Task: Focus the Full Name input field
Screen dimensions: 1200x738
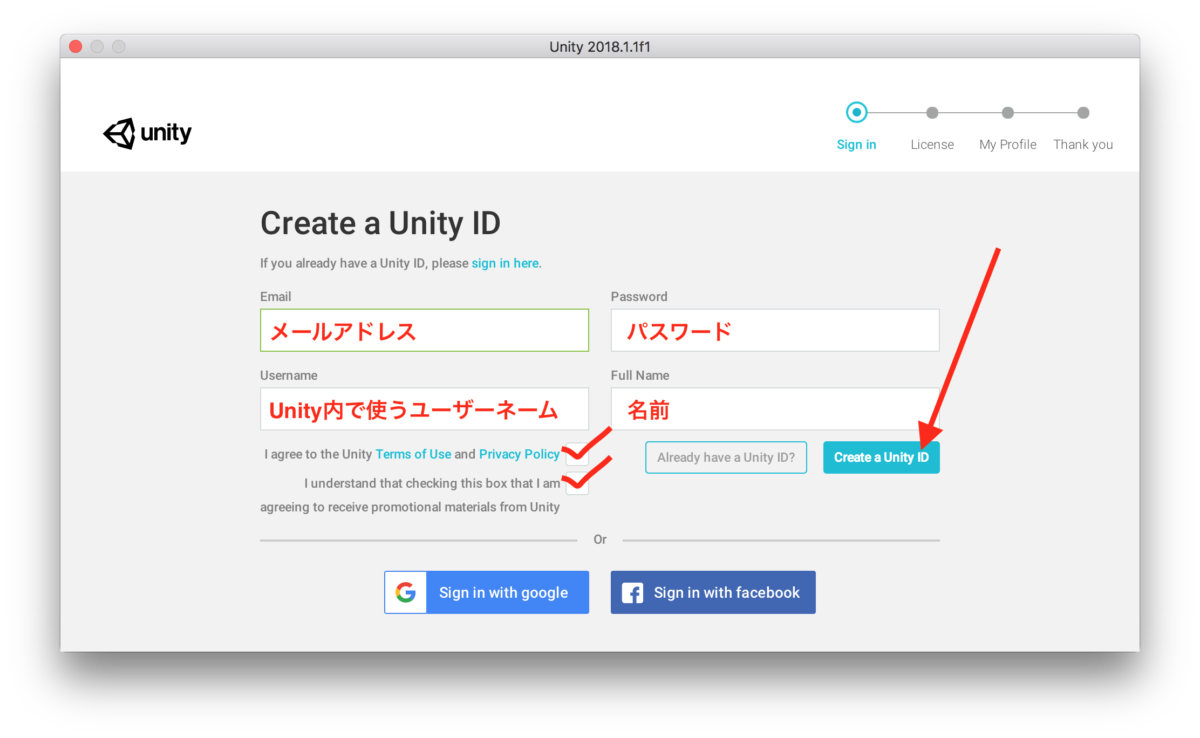Action: pyautogui.click(x=775, y=409)
